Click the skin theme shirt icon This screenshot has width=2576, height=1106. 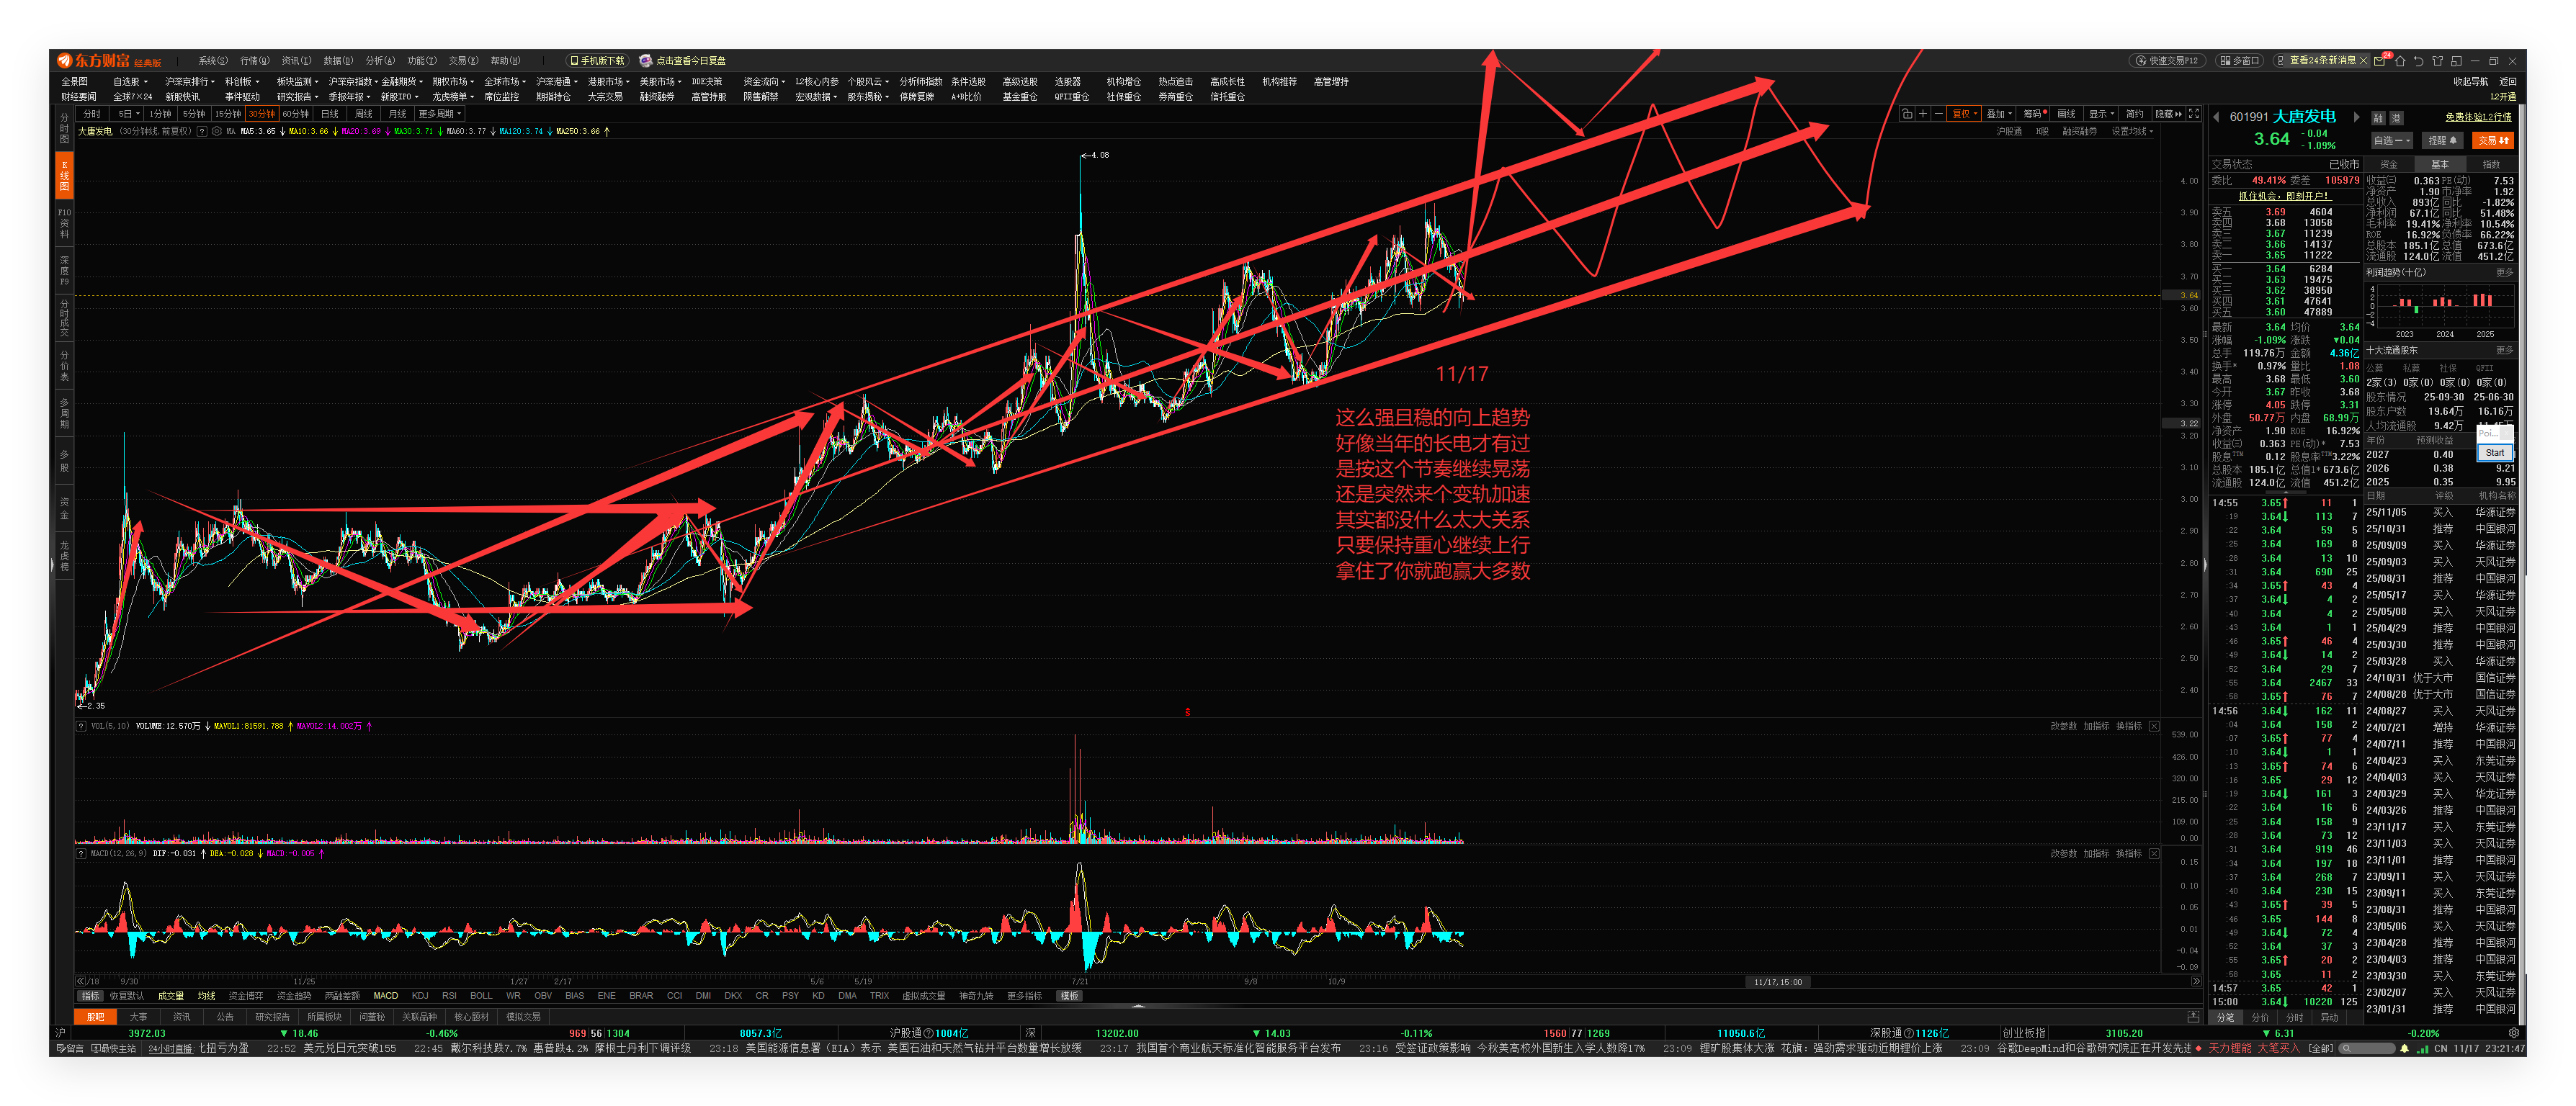(2437, 62)
